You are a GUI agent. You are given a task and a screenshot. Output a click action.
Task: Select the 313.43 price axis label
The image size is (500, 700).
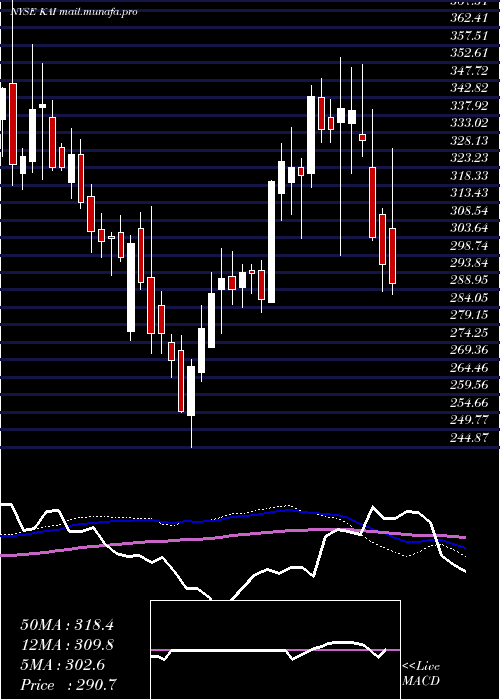point(469,193)
